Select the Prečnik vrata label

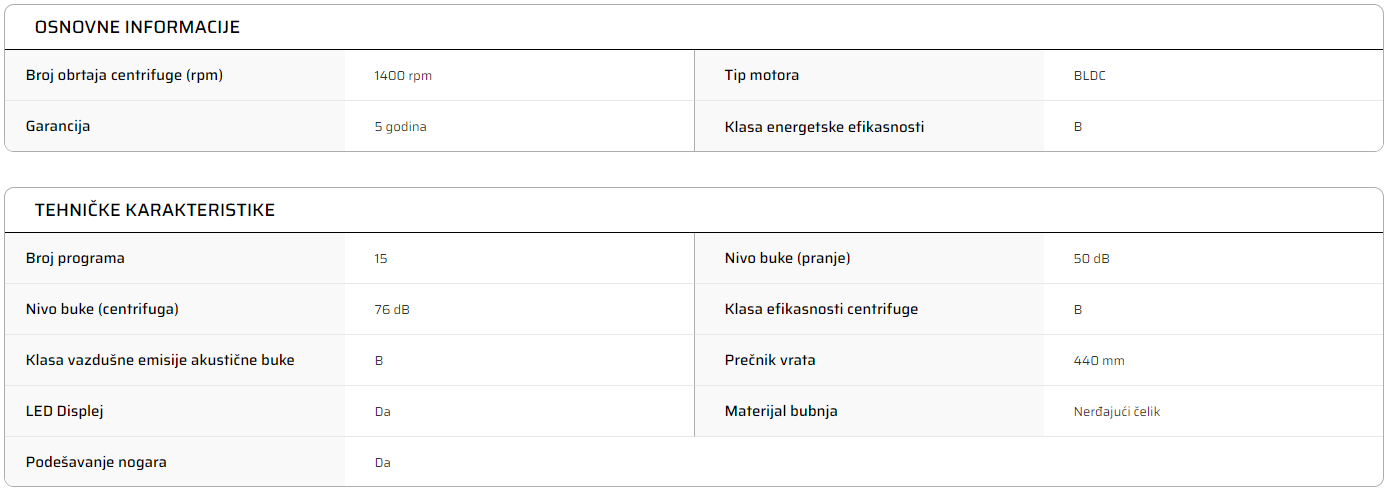(x=770, y=360)
